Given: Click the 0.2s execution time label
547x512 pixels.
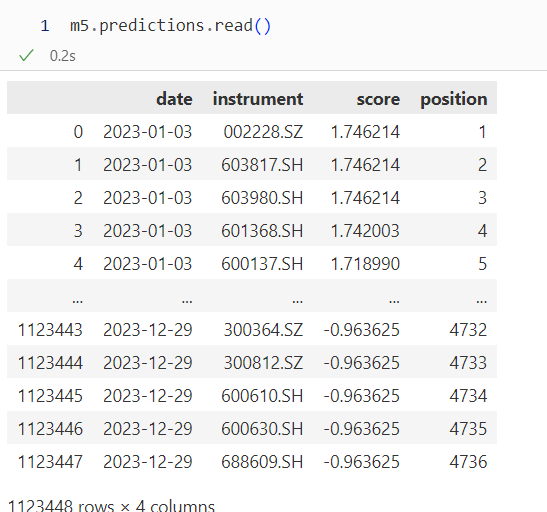Looking at the screenshot, I should point(63,56).
